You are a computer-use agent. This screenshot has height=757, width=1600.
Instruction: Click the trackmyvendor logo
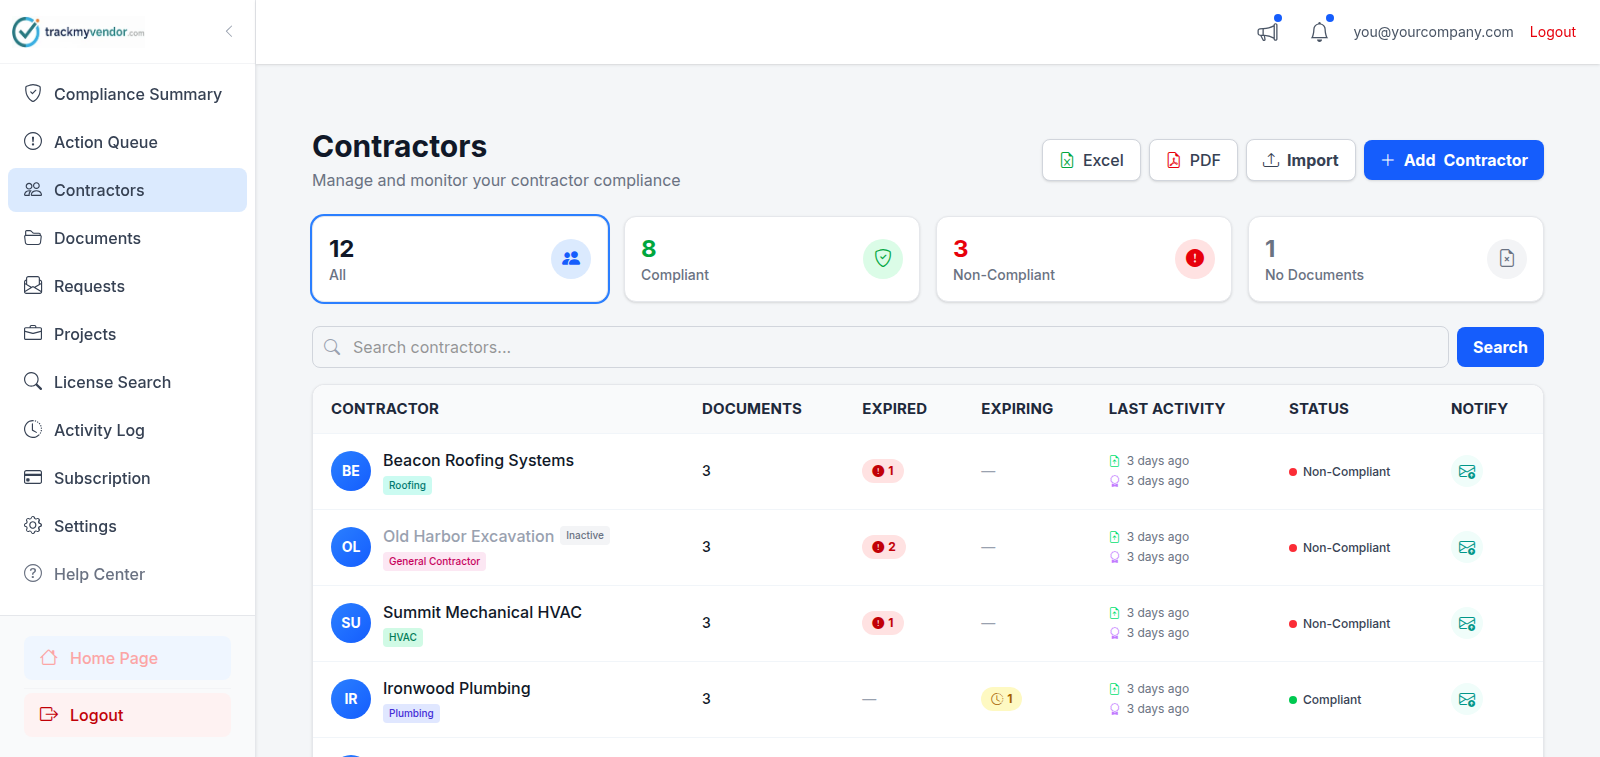[78, 32]
